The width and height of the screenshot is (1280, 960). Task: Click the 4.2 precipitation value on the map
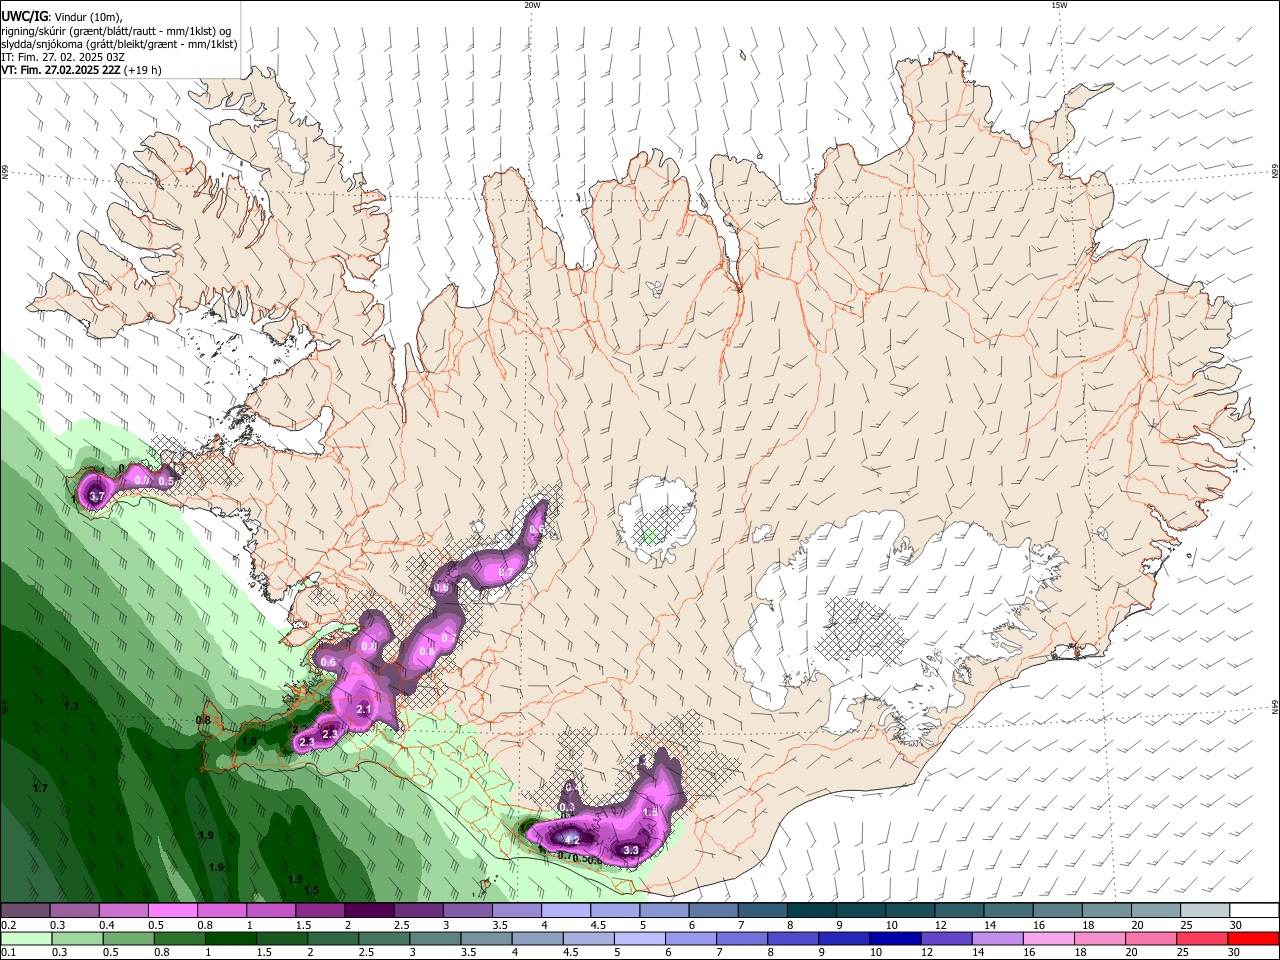coord(572,841)
